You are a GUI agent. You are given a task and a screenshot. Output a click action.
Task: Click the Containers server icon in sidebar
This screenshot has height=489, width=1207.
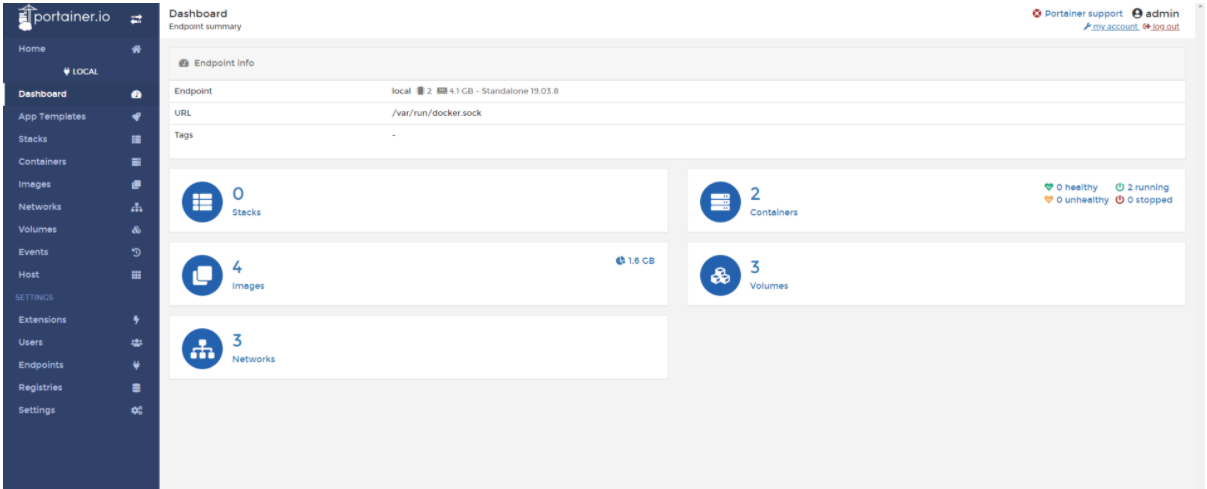(x=137, y=162)
